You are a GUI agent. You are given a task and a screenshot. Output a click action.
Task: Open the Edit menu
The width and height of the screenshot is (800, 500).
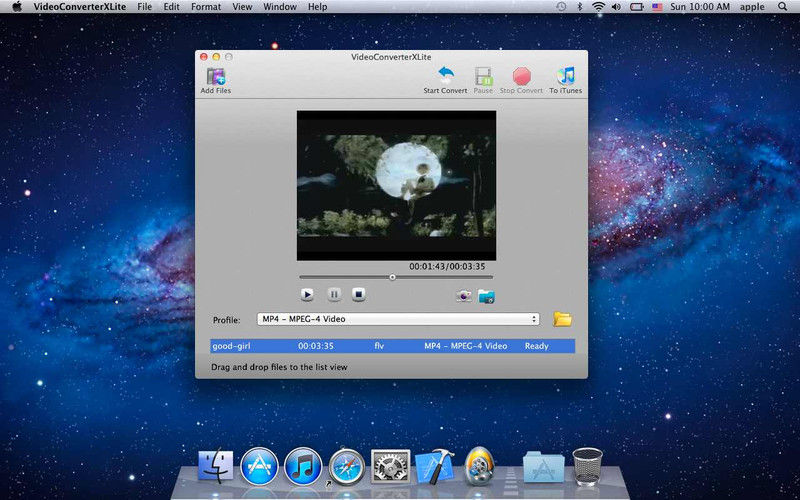[x=171, y=7]
